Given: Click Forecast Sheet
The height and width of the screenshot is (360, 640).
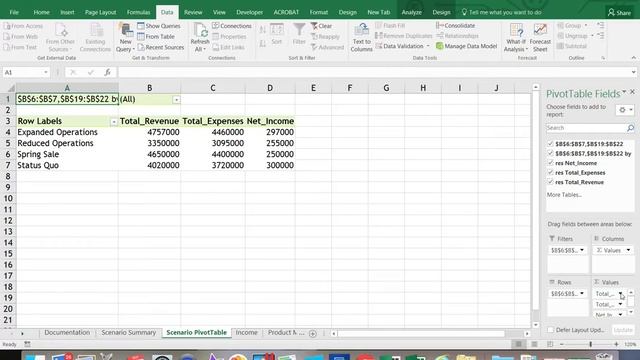Looking at the screenshot, I should pyautogui.click(x=540, y=37).
